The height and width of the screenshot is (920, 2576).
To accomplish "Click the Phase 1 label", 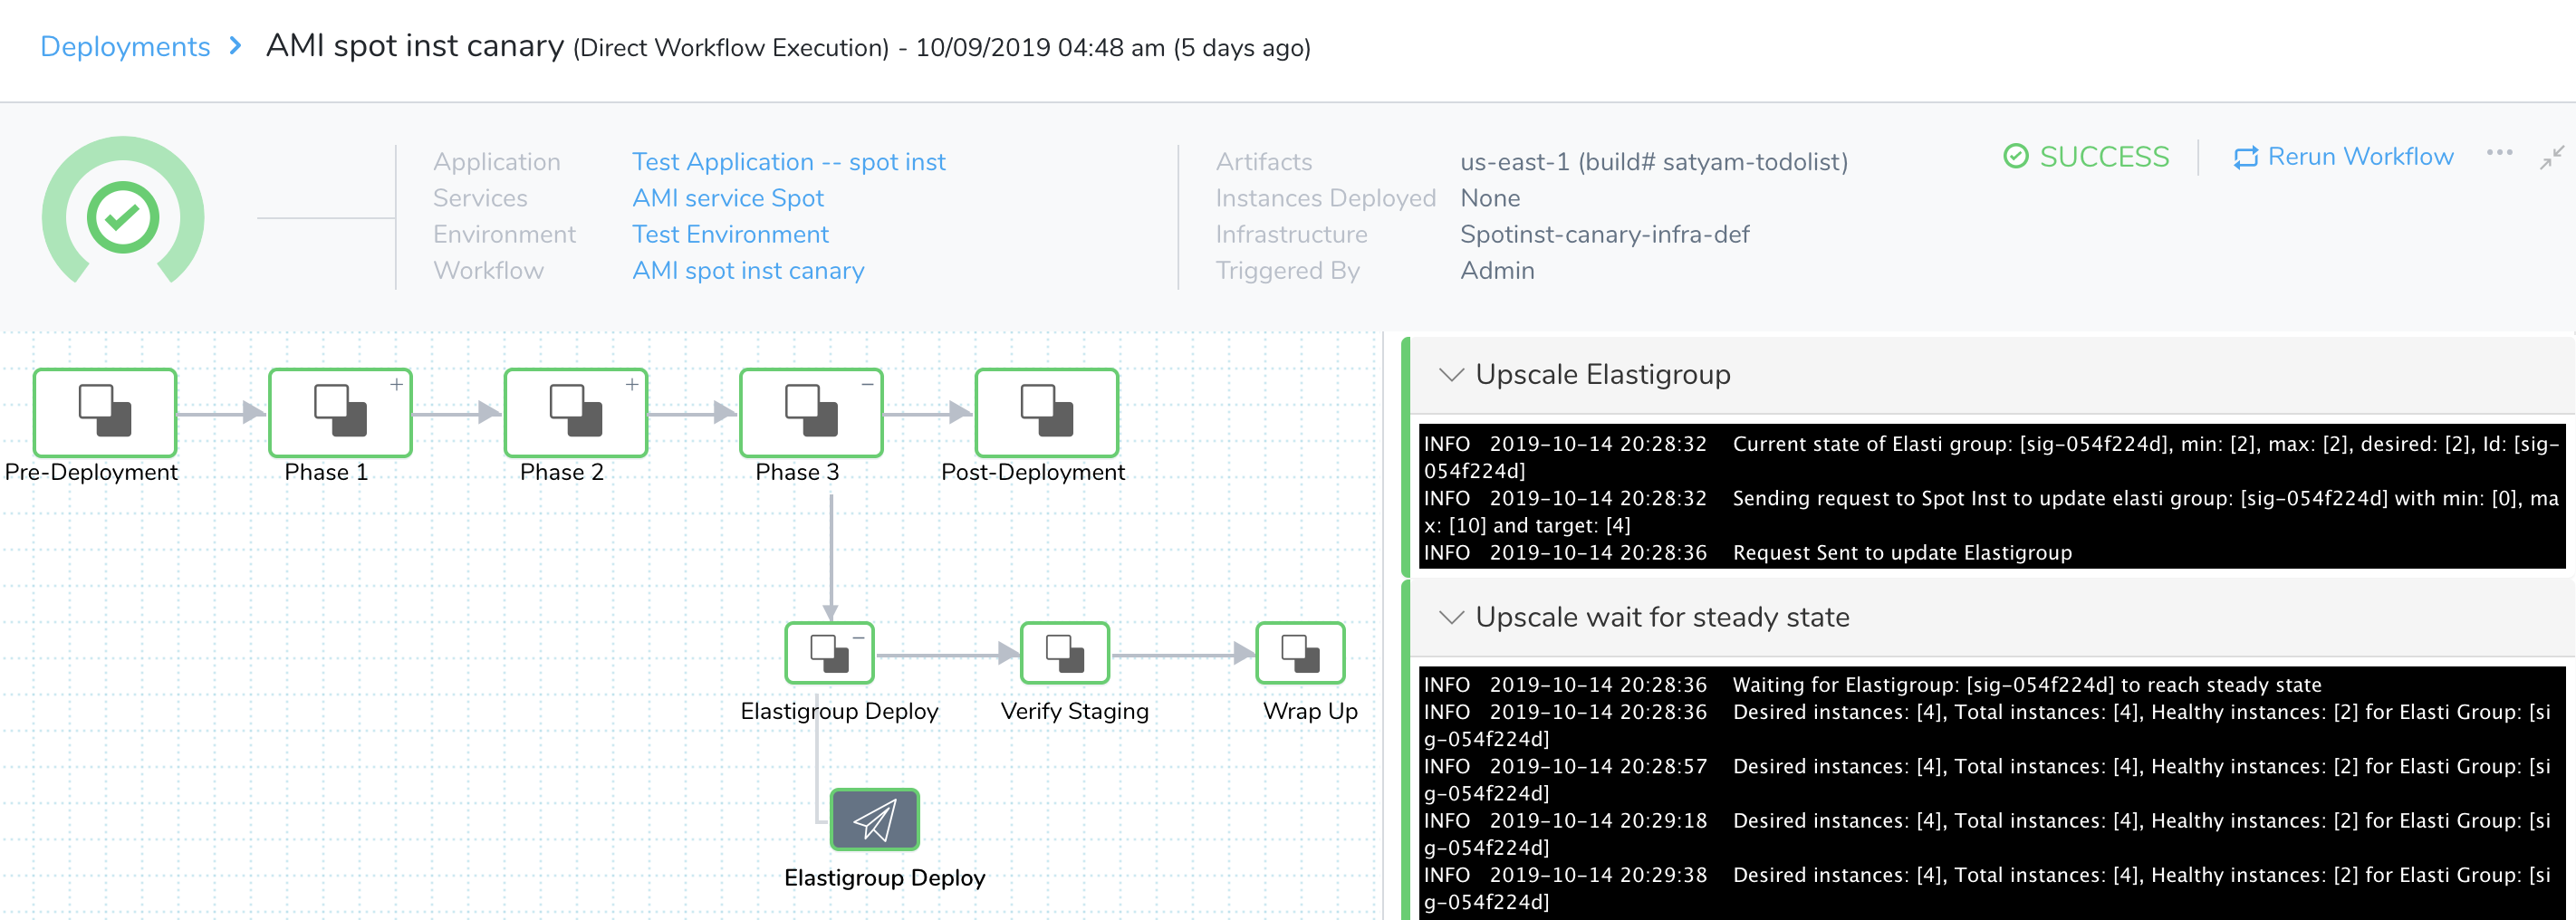I will [326, 472].
